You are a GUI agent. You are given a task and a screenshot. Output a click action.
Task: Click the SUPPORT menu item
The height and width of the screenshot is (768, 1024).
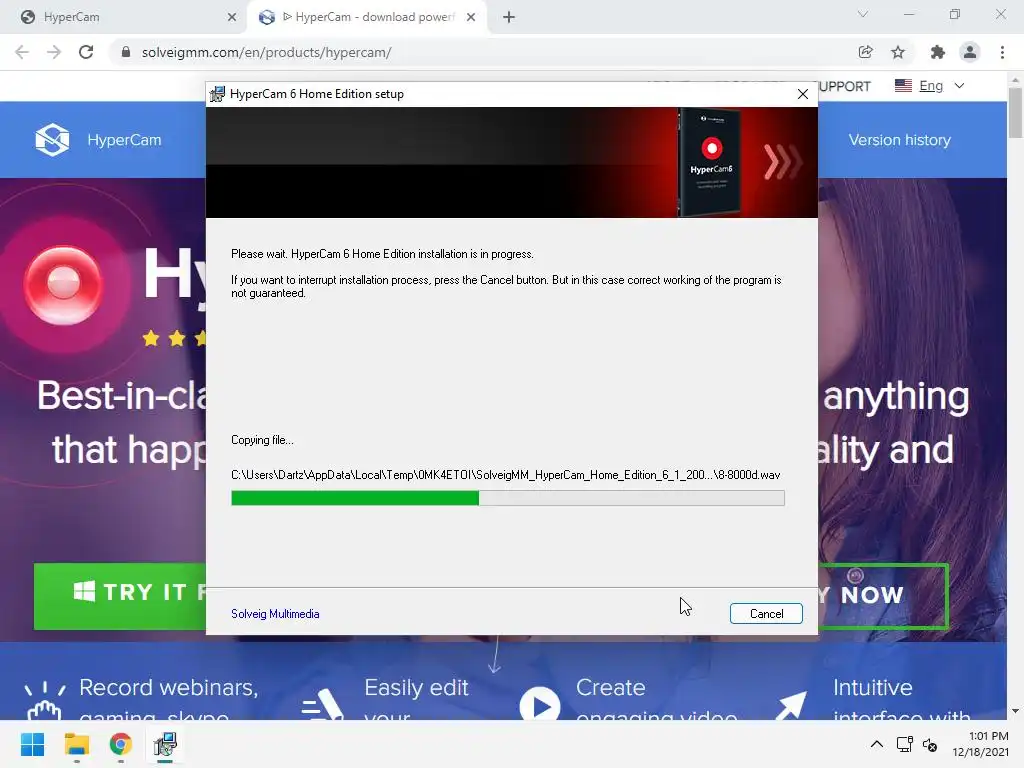pos(844,86)
